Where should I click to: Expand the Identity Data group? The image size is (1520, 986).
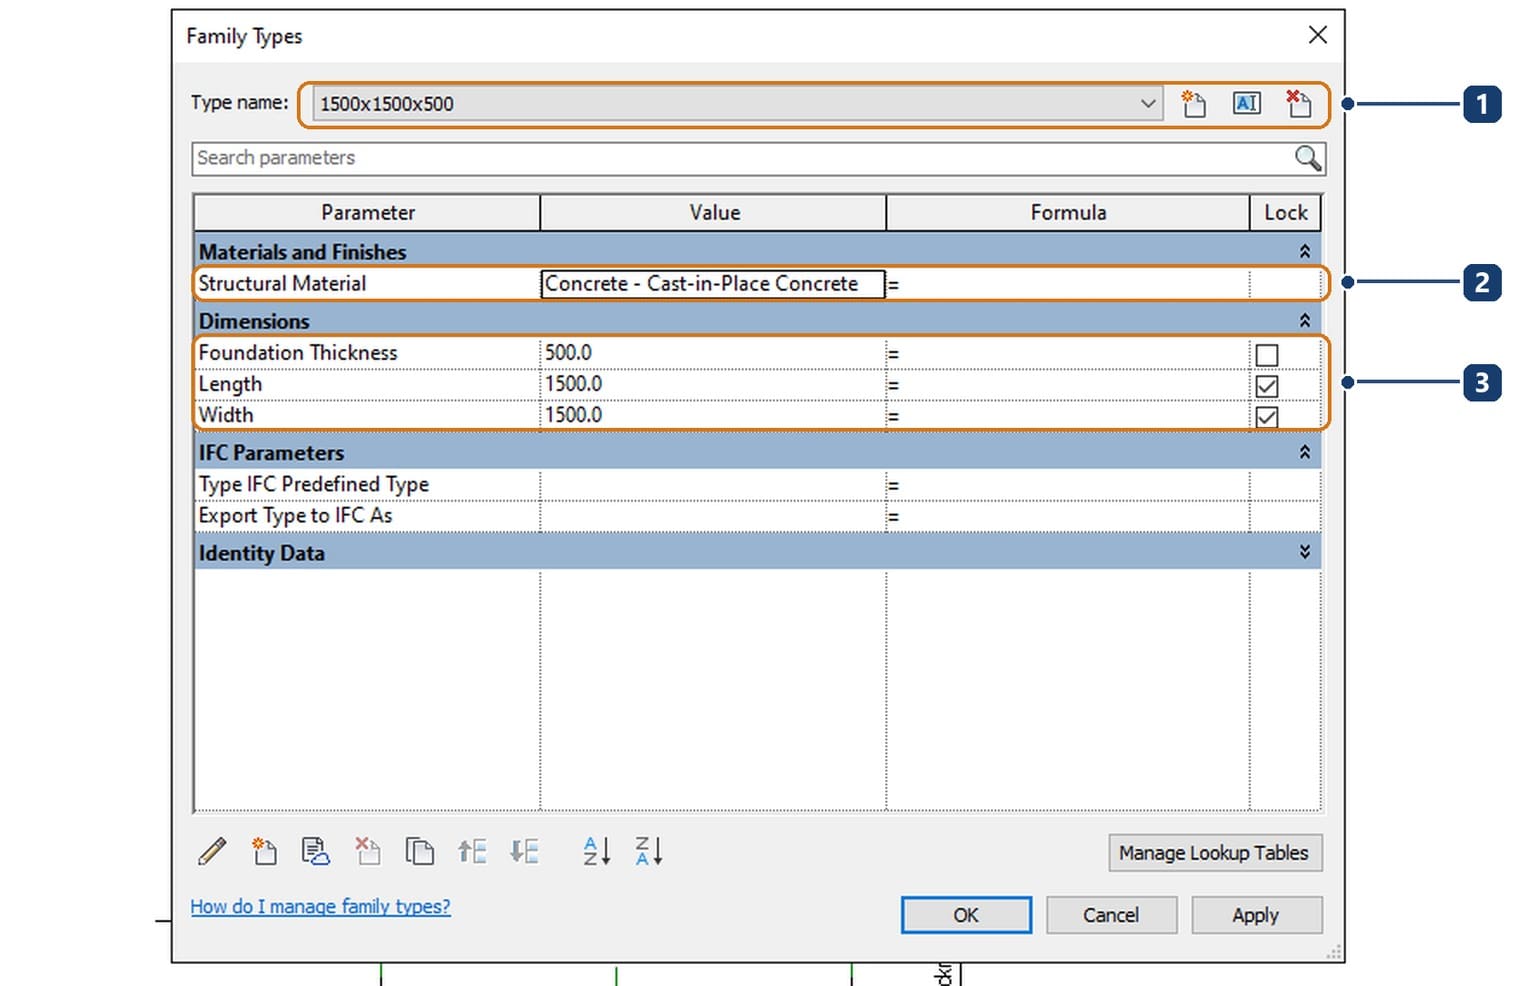coord(1304,552)
